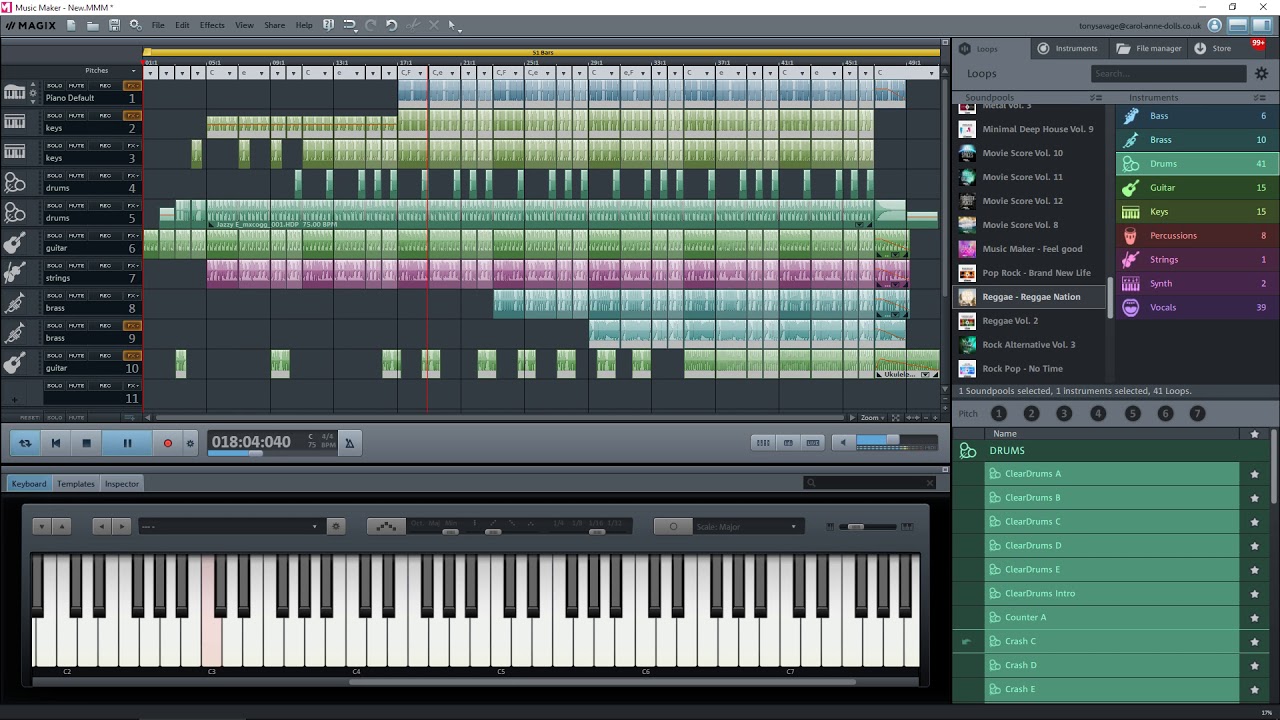1280x720 pixels.
Task: Solo the drums track 4
Action: (55, 176)
